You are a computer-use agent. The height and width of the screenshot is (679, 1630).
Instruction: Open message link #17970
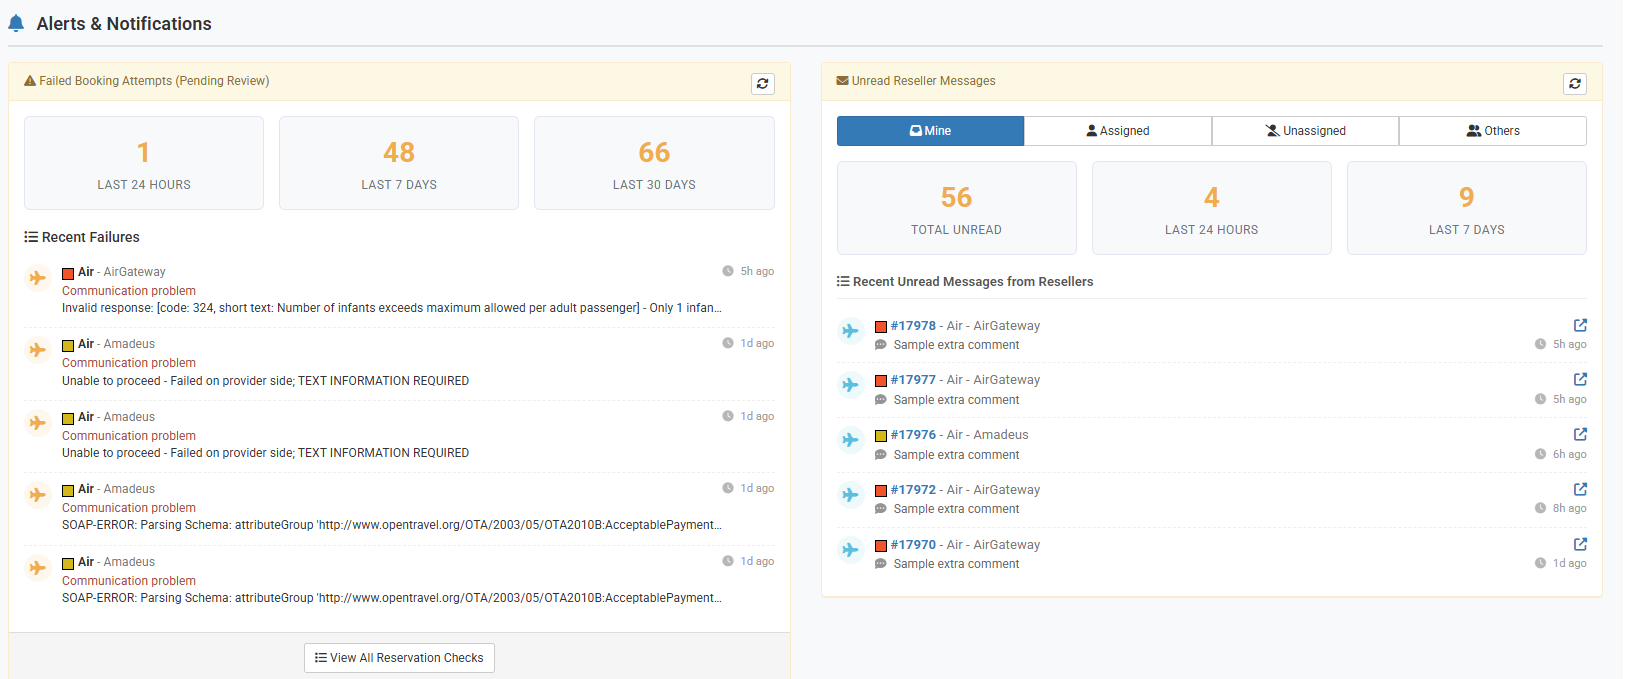tap(913, 545)
